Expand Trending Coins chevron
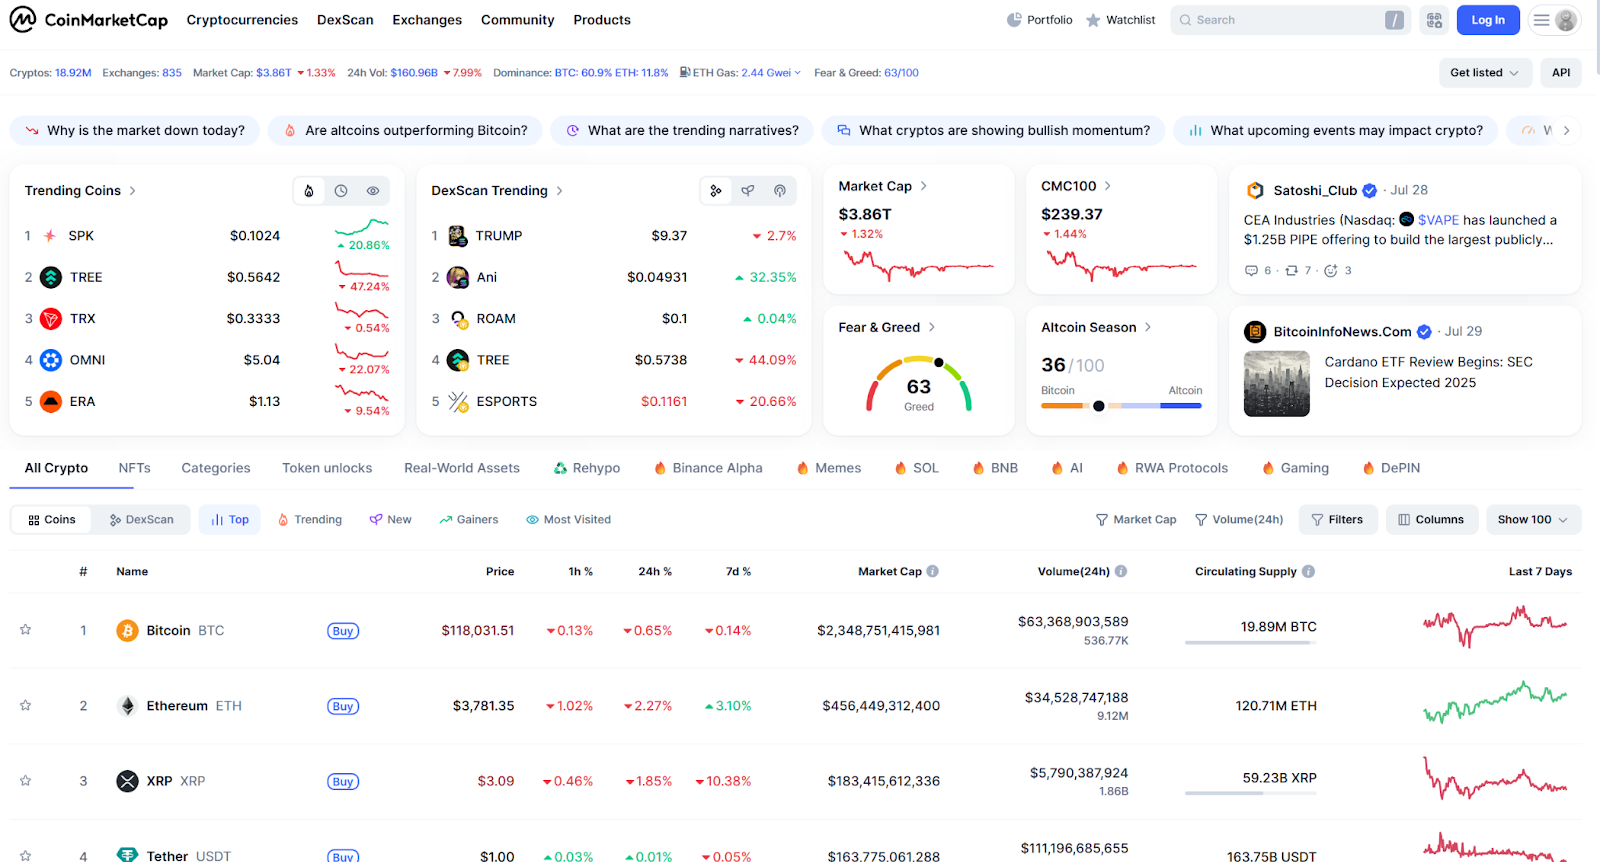The width and height of the screenshot is (1600, 862). point(132,191)
